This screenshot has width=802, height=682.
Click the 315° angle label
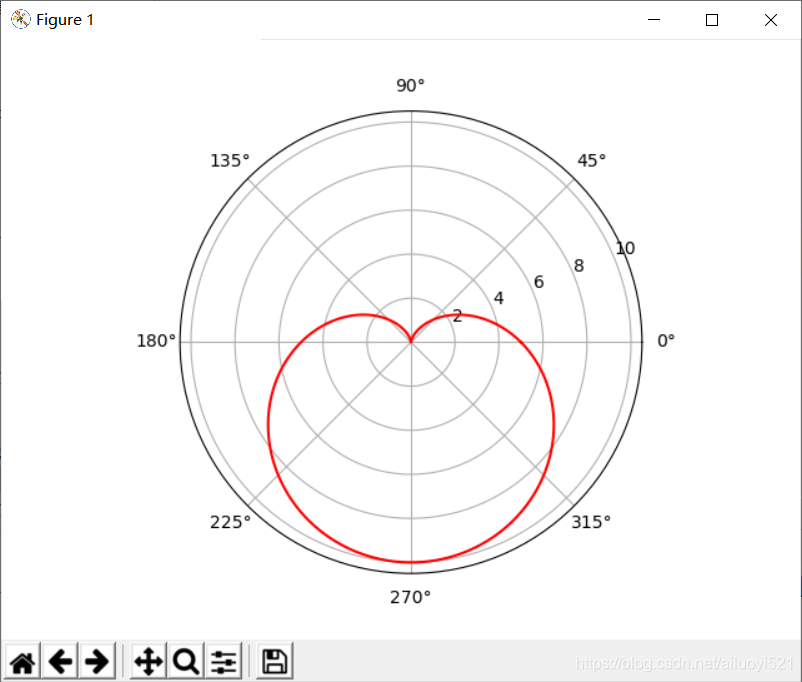pyautogui.click(x=591, y=522)
